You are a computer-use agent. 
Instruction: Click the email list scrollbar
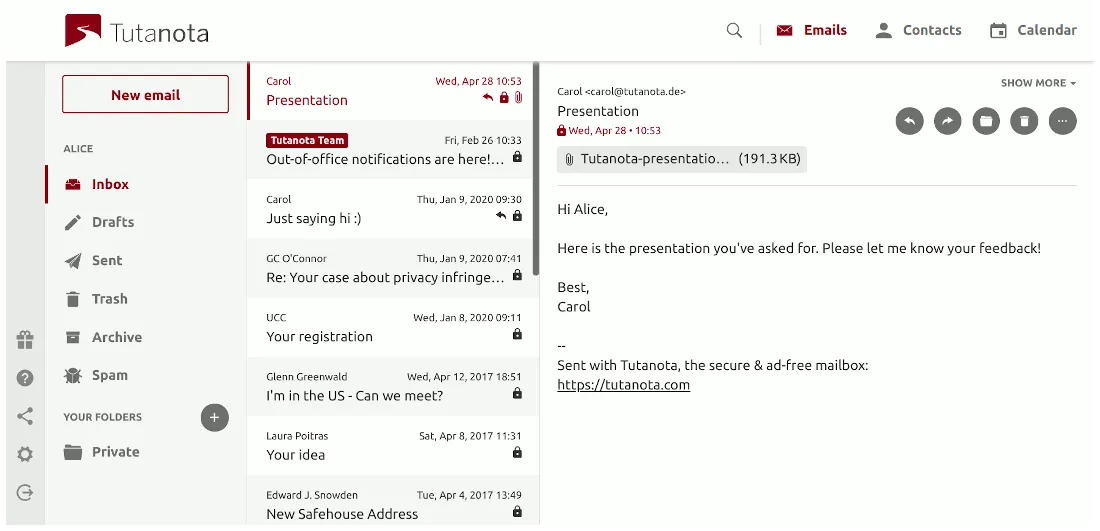coord(536,168)
